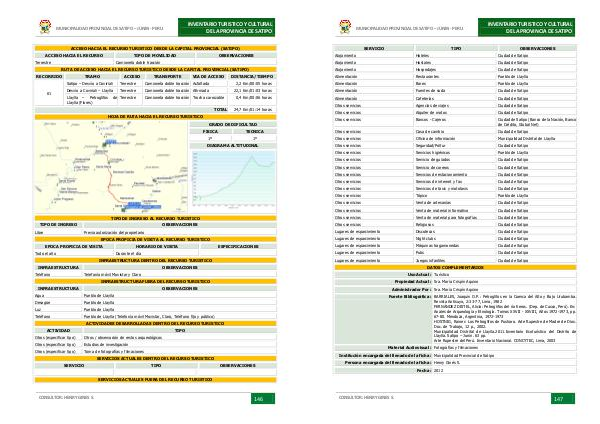
Task: Click the green page number 146 box
Action: [263, 398]
